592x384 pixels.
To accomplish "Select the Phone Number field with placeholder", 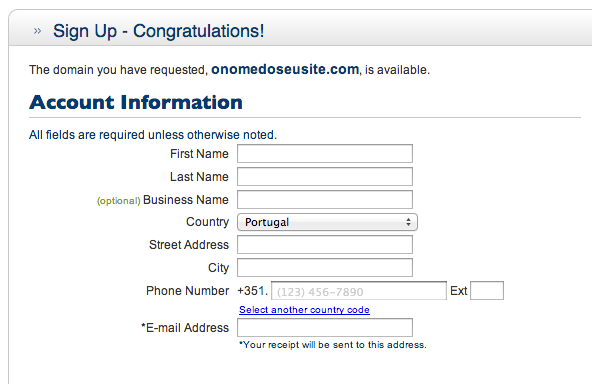I will point(359,291).
